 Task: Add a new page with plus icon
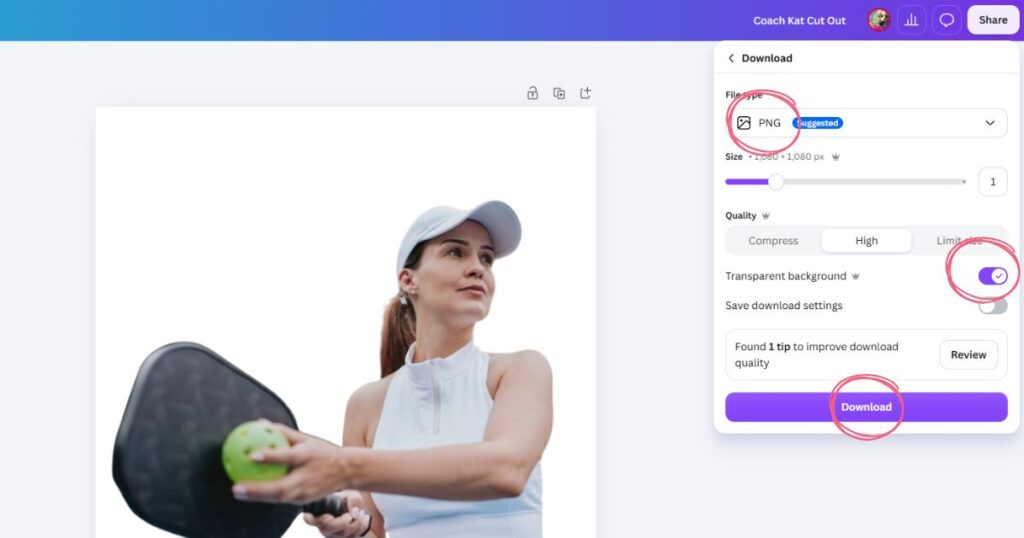(x=585, y=93)
